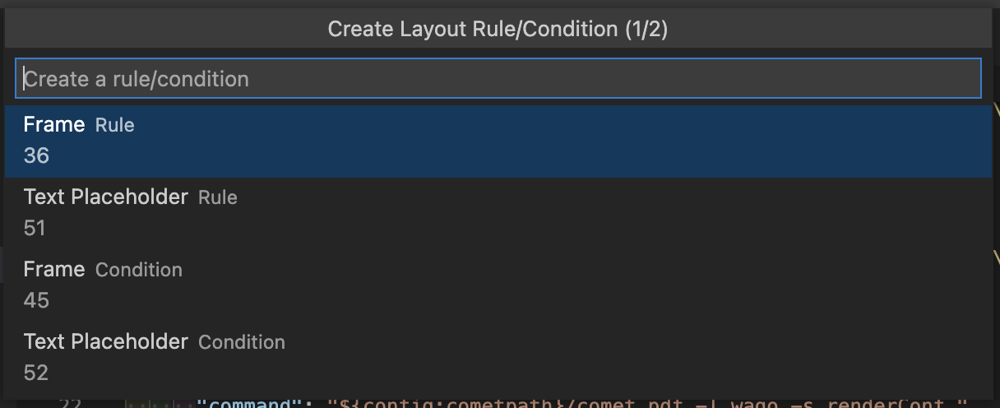Select Text Placeholder Condition option

pos(498,357)
